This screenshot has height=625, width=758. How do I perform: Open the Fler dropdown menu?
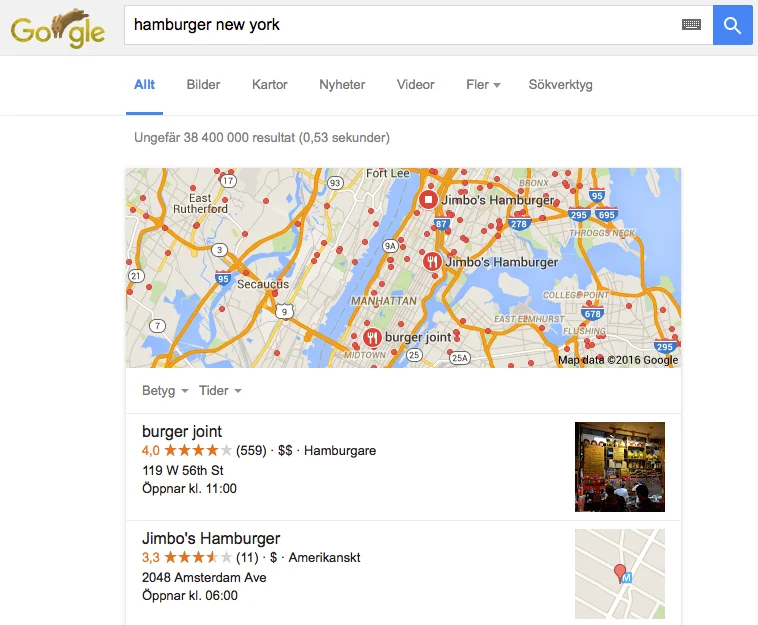[x=483, y=85]
